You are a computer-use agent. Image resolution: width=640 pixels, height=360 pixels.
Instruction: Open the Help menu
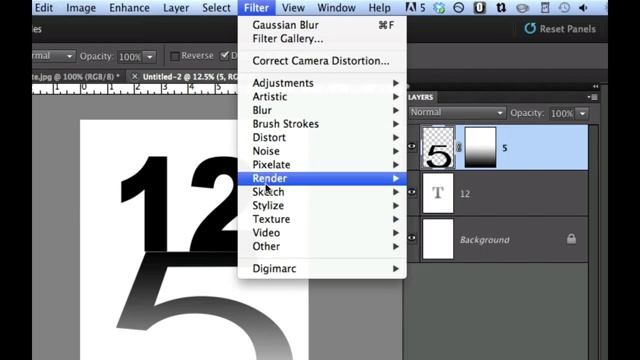pyautogui.click(x=380, y=8)
